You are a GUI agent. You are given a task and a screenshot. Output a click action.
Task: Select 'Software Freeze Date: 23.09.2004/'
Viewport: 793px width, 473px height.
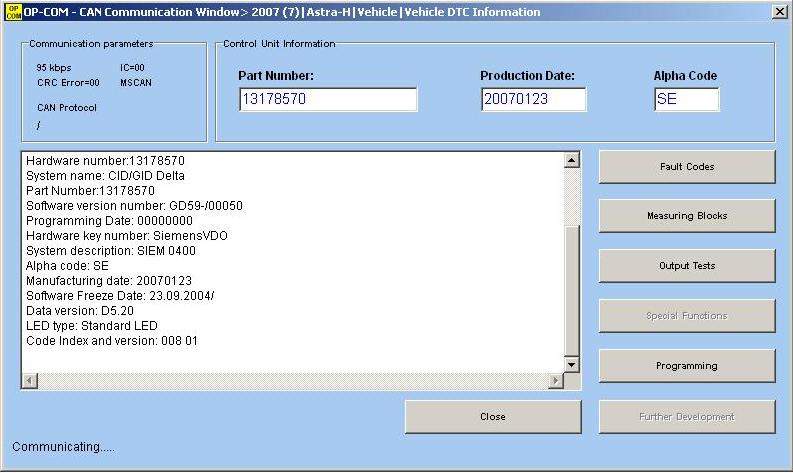(x=120, y=295)
